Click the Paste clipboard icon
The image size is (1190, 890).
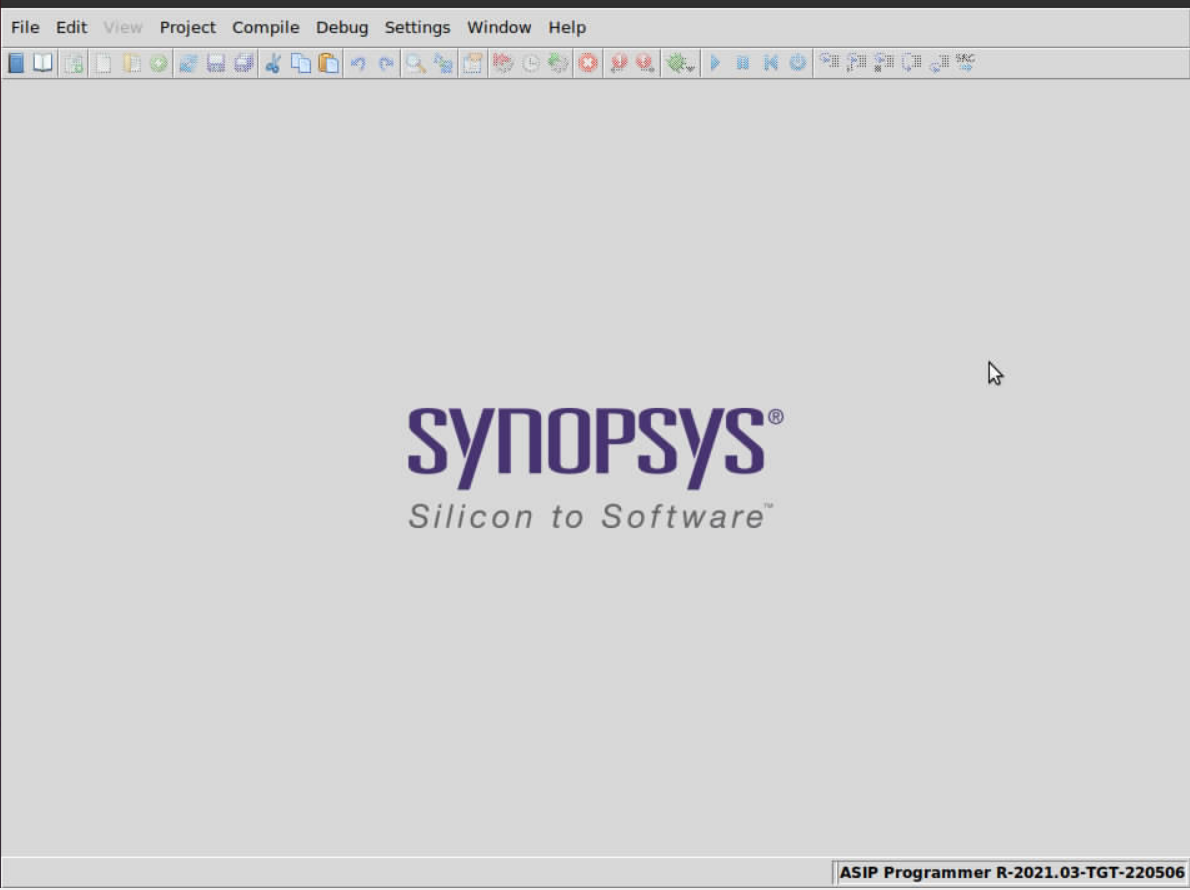tap(328, 63)
